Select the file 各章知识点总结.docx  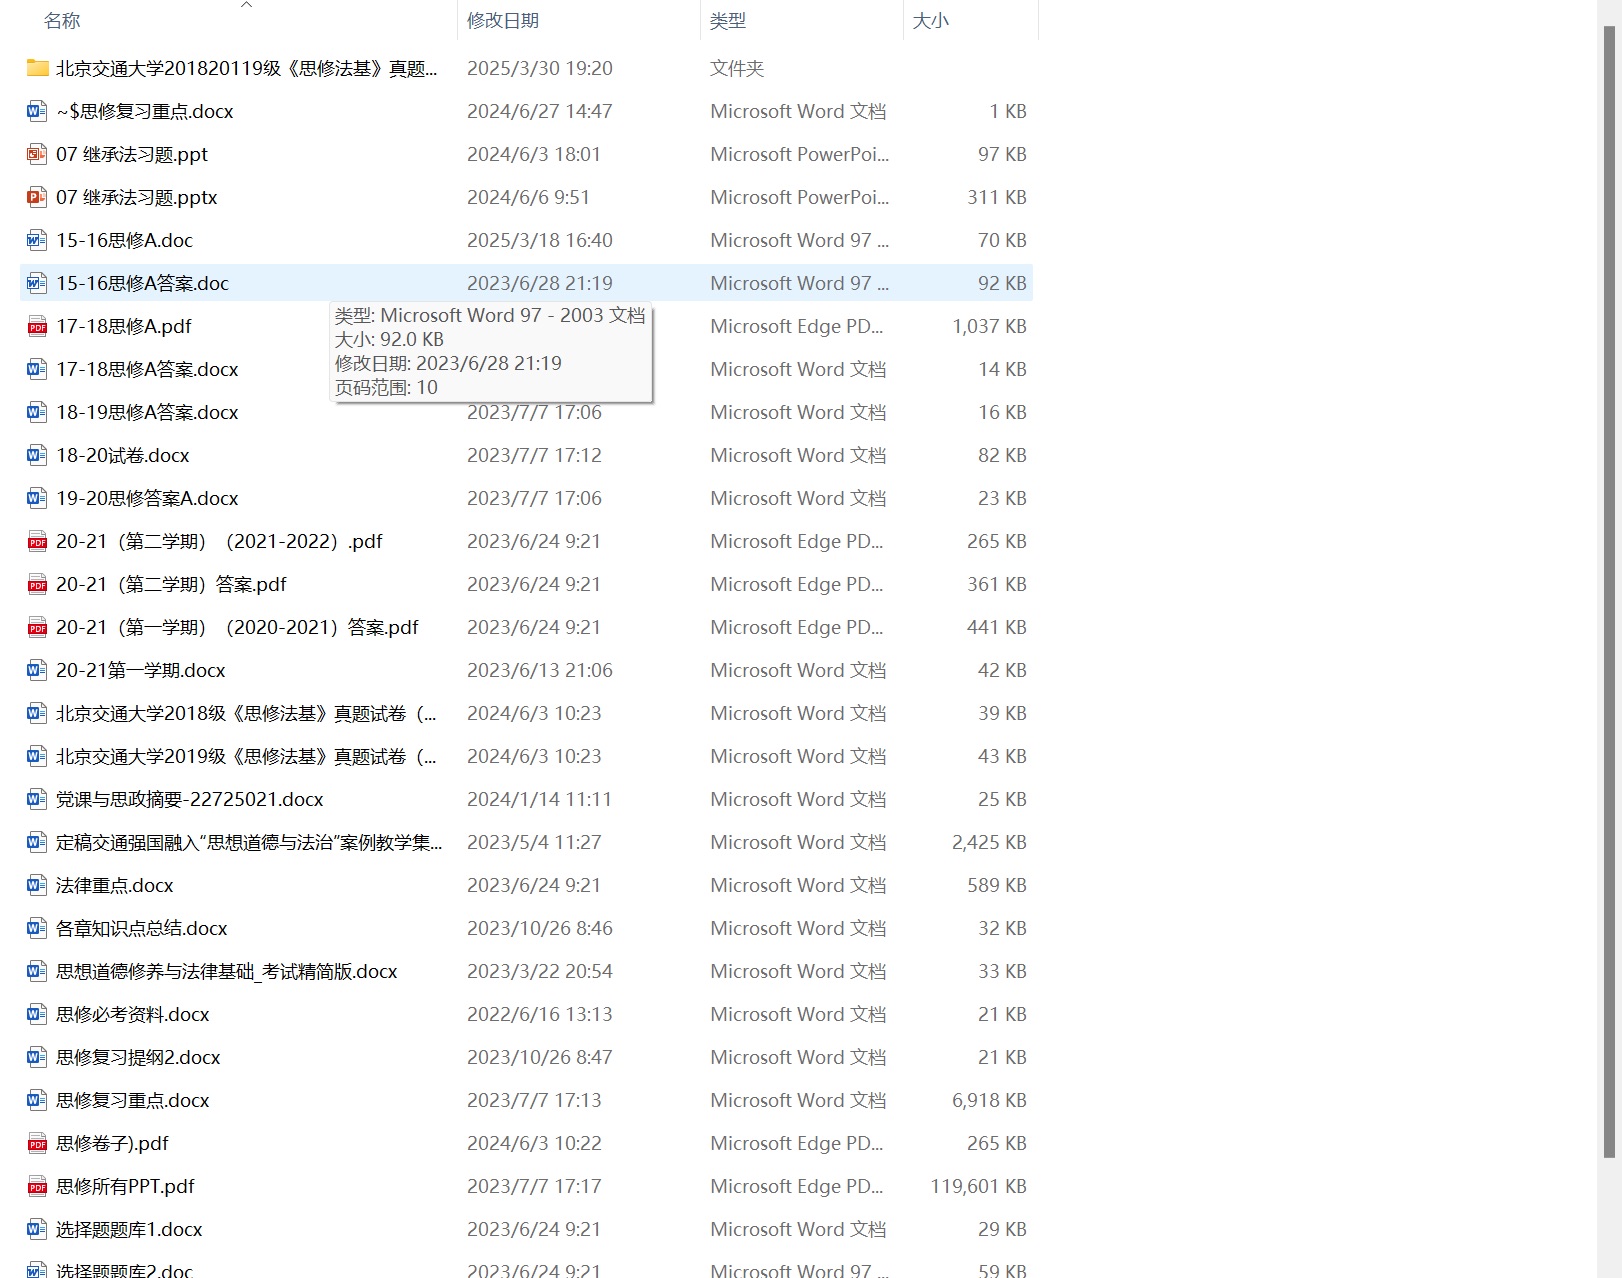(x=142, y=928)
